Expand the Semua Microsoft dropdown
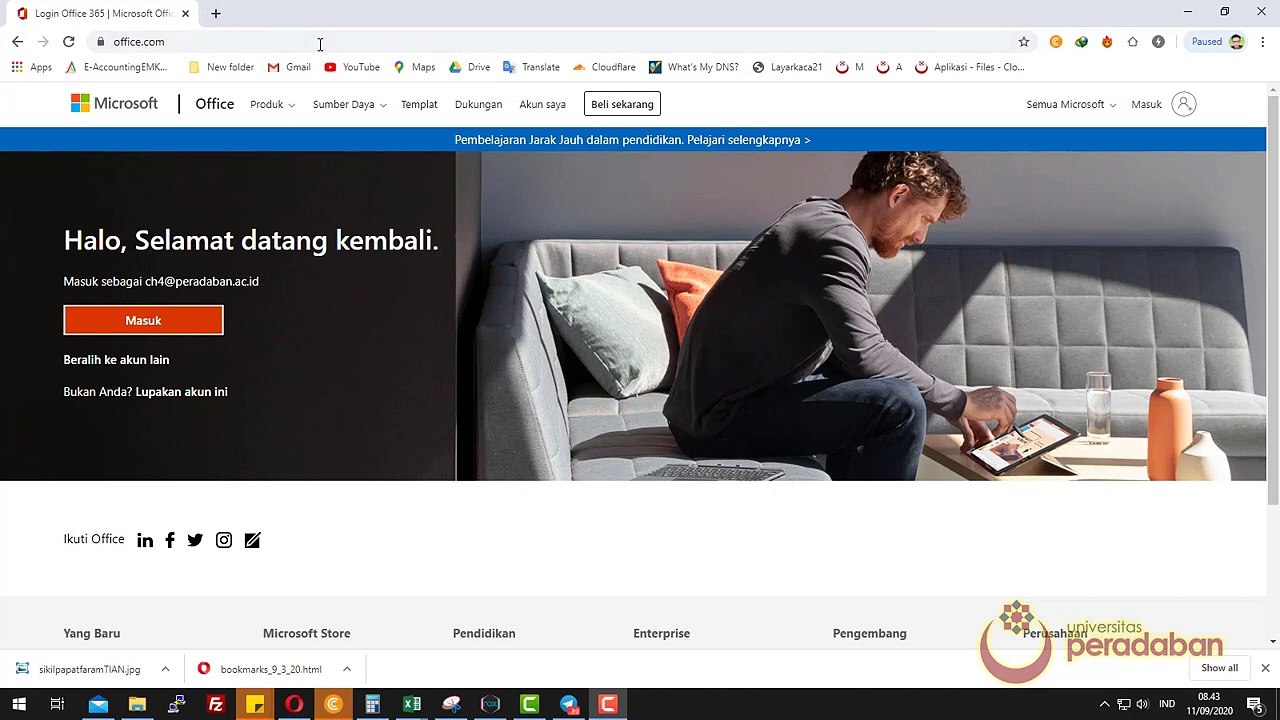This screenshot has width=1280, height=720. click(1071, 104)
